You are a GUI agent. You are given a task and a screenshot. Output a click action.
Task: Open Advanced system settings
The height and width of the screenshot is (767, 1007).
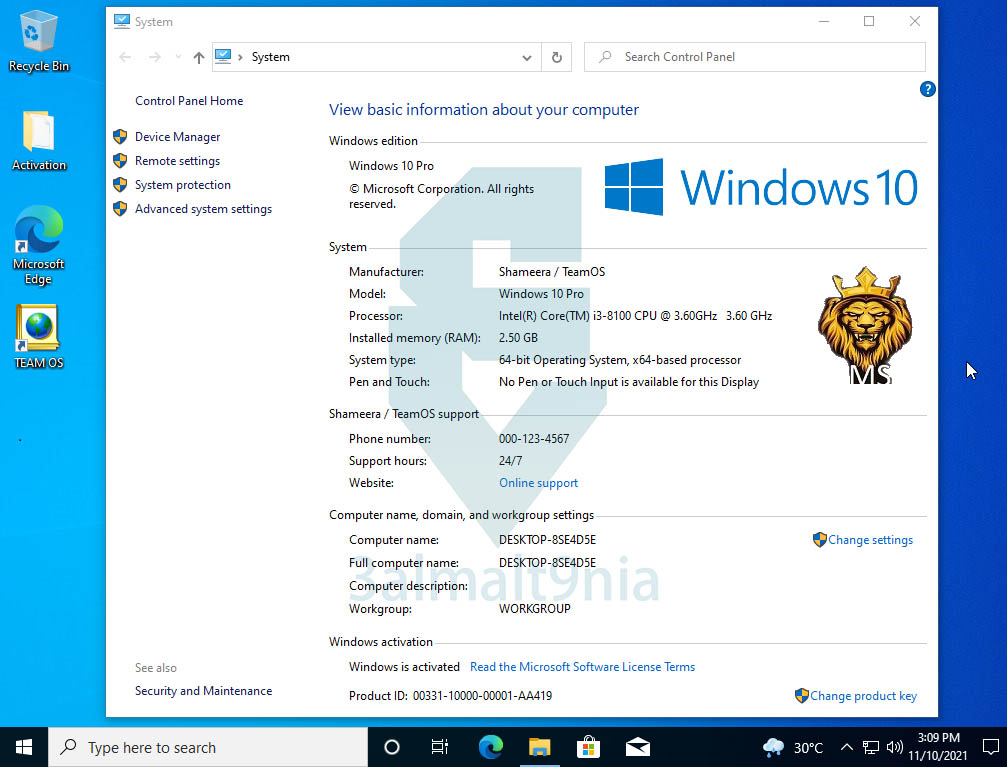coord(203,209)
